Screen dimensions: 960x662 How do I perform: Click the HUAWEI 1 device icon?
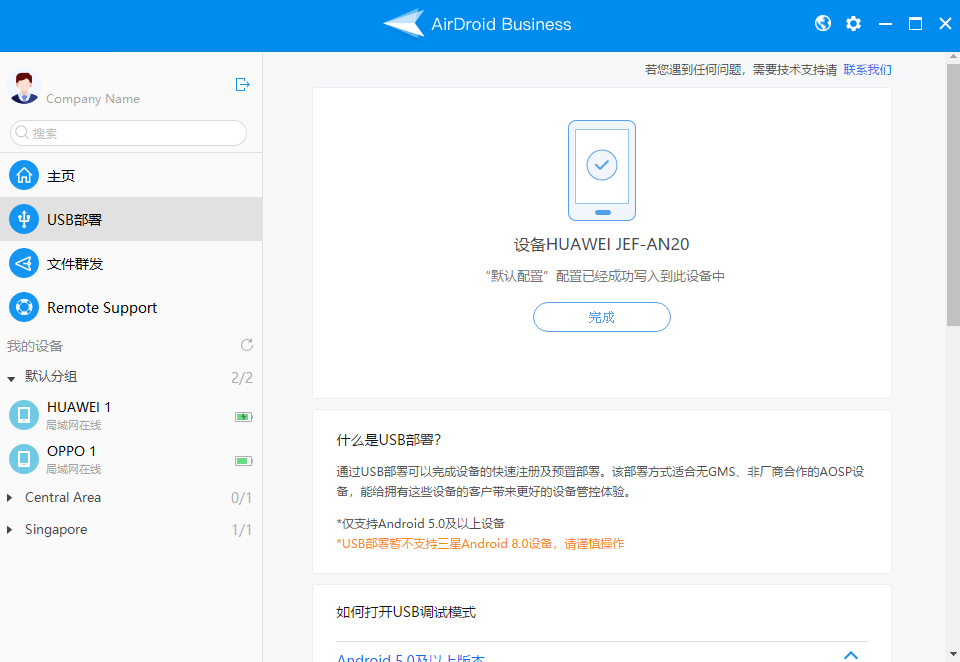24,415
